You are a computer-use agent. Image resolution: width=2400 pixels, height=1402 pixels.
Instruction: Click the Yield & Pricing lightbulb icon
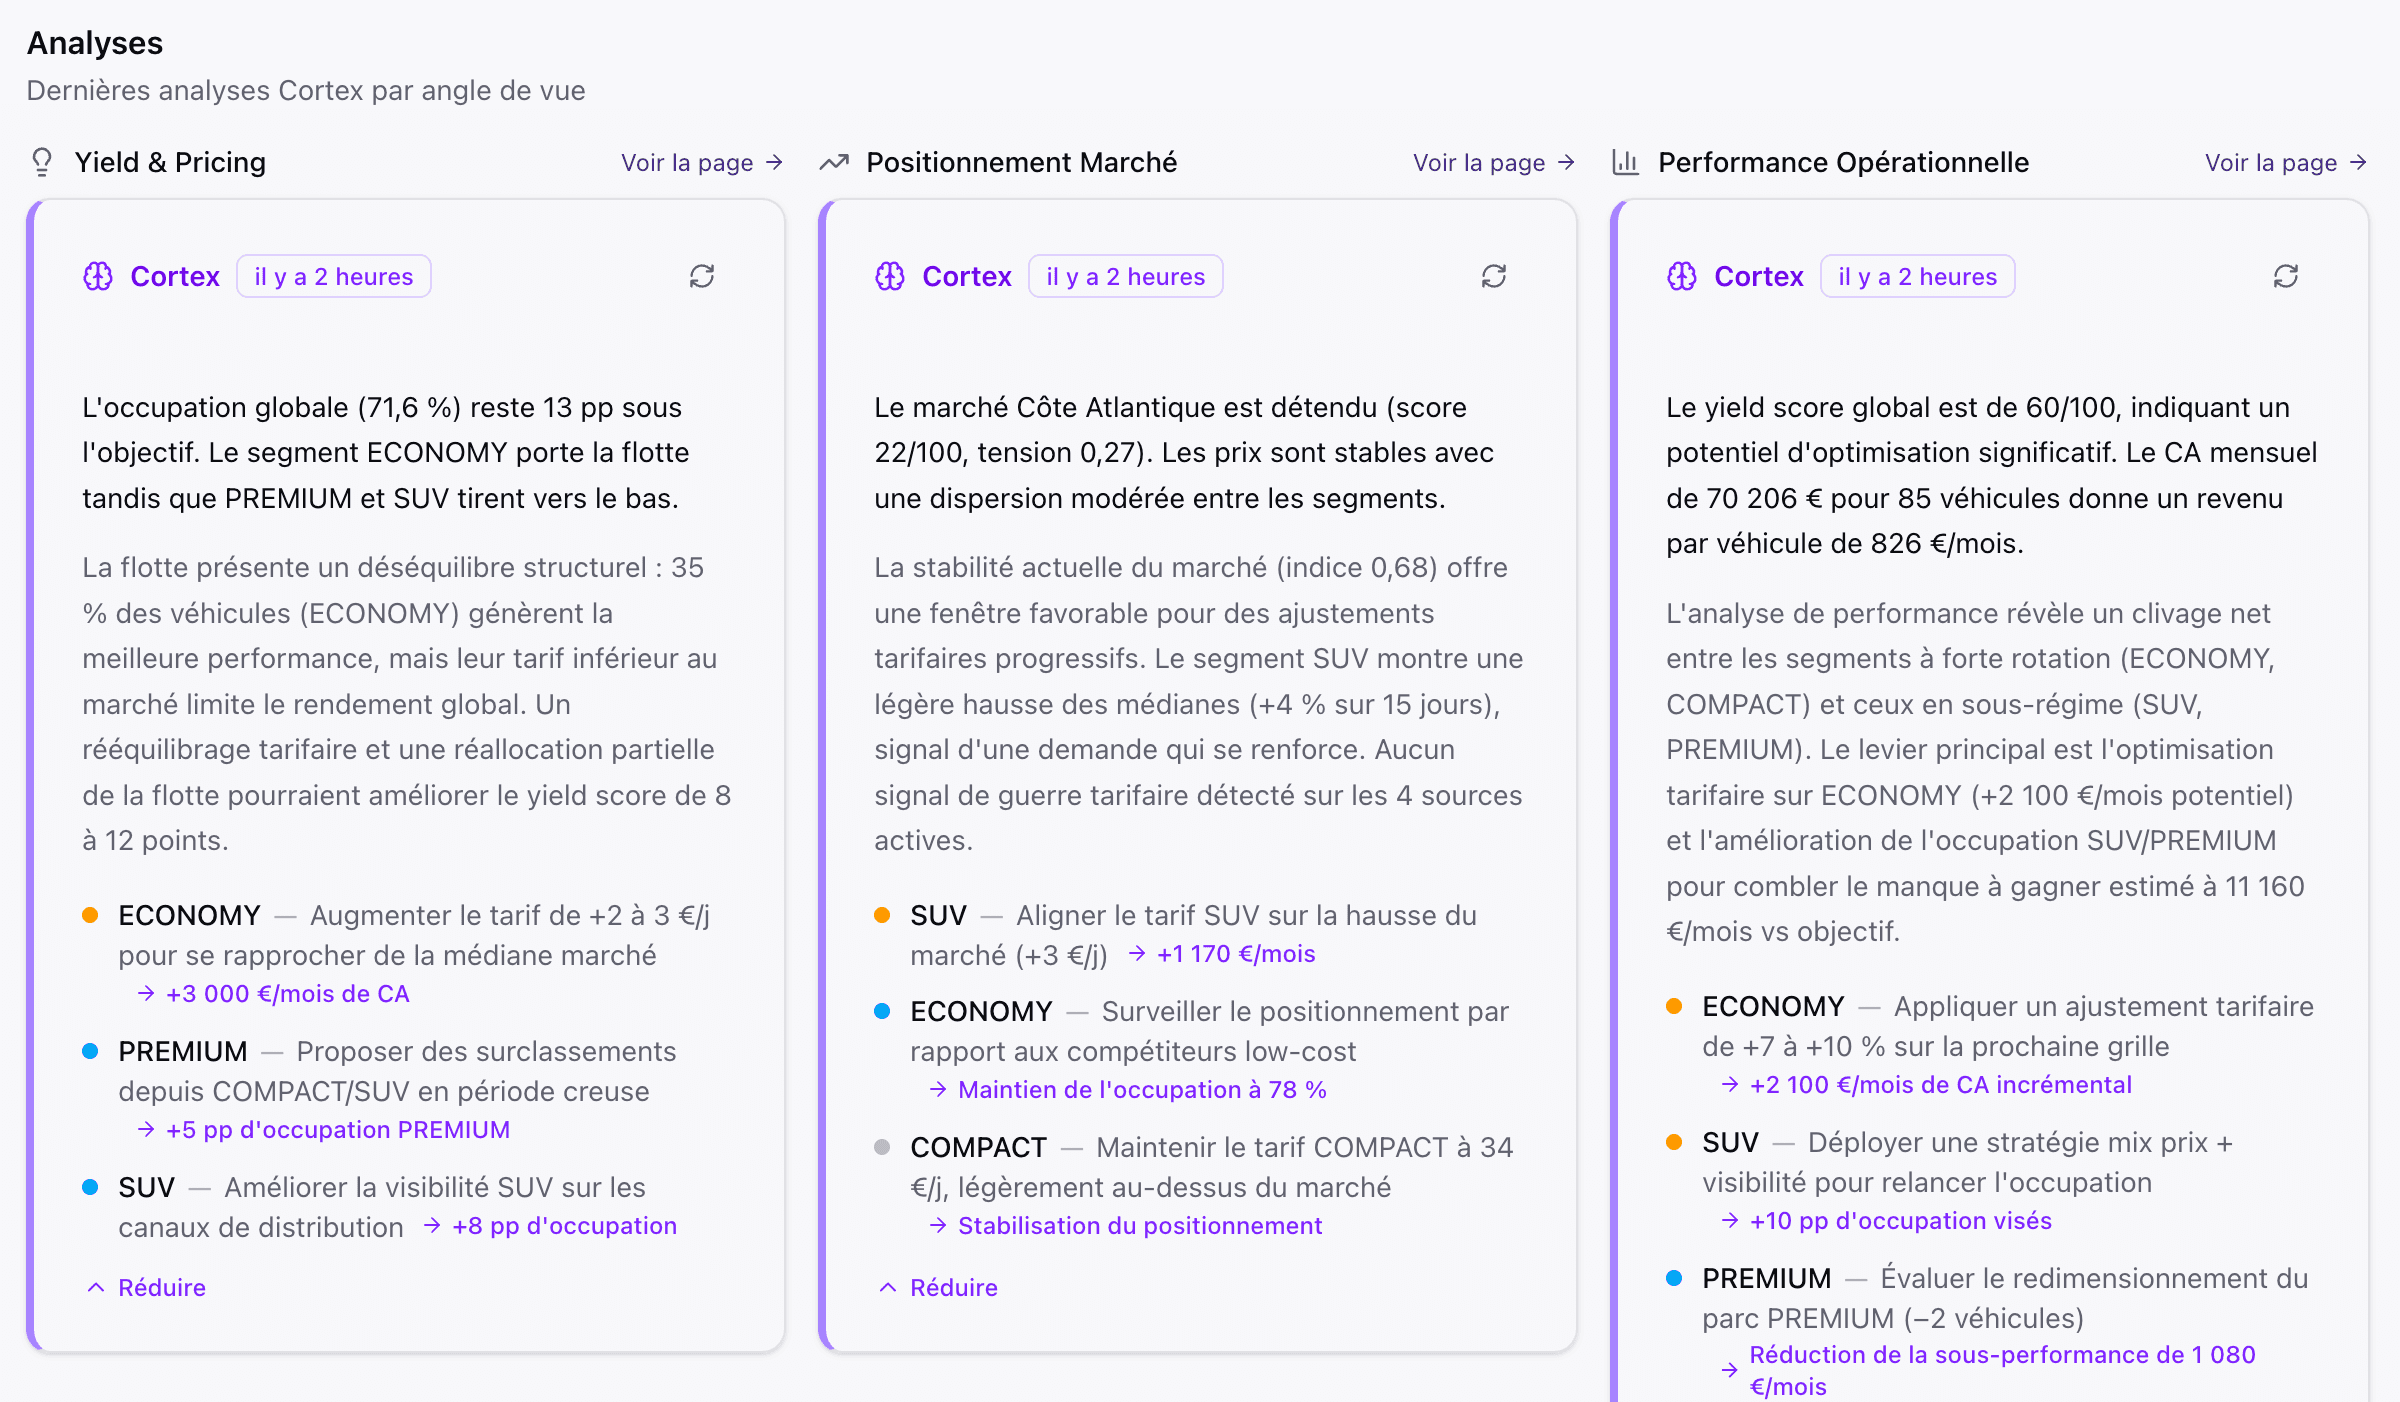coord(41,162)
